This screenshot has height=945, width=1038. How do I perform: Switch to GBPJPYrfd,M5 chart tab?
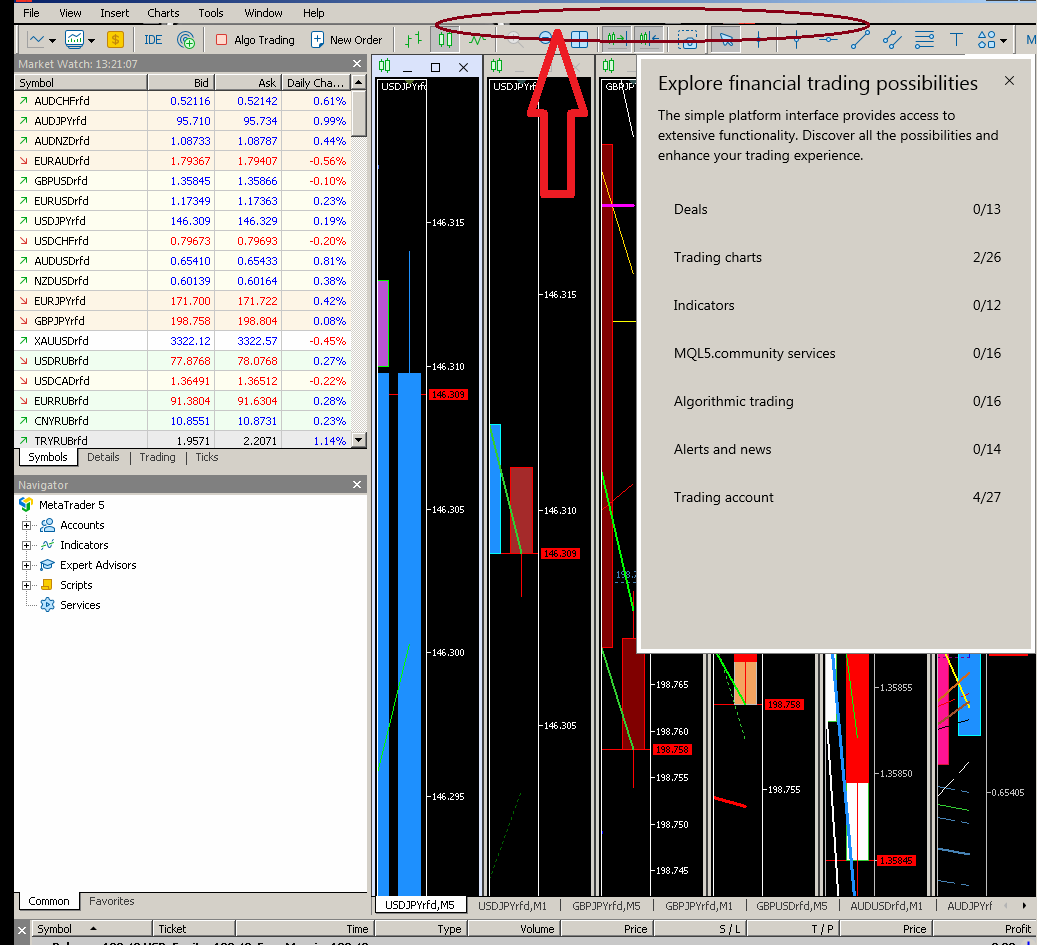[x=606, y=906]
